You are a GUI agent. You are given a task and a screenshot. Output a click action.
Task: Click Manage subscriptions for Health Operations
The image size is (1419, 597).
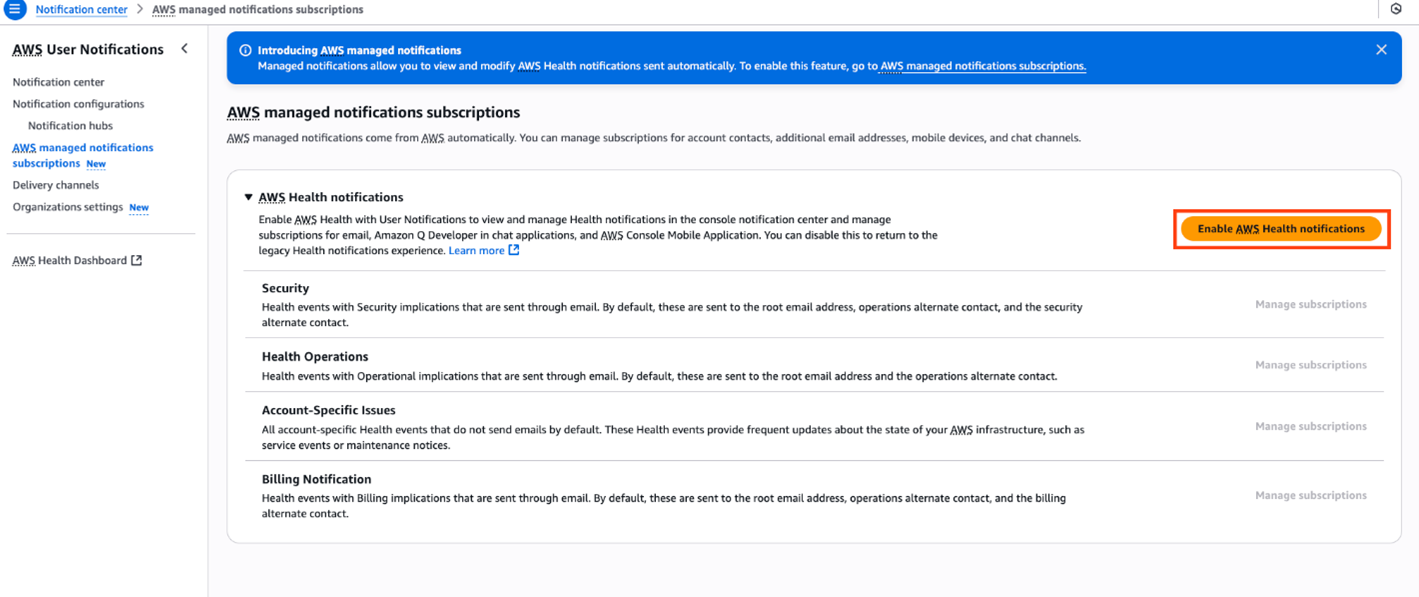(1310, 365)
